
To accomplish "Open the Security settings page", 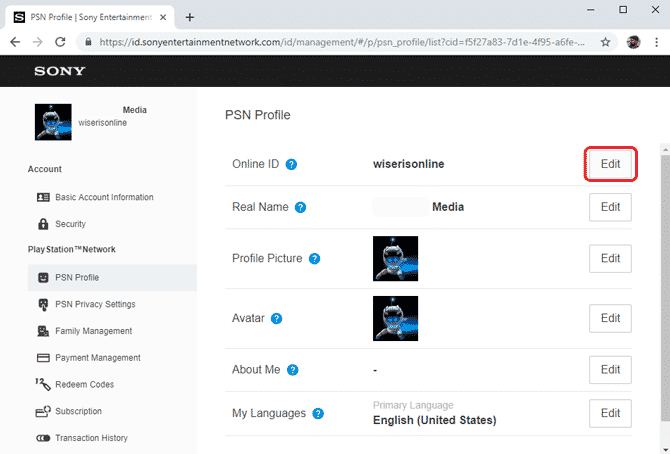I will tap(71, 224).
